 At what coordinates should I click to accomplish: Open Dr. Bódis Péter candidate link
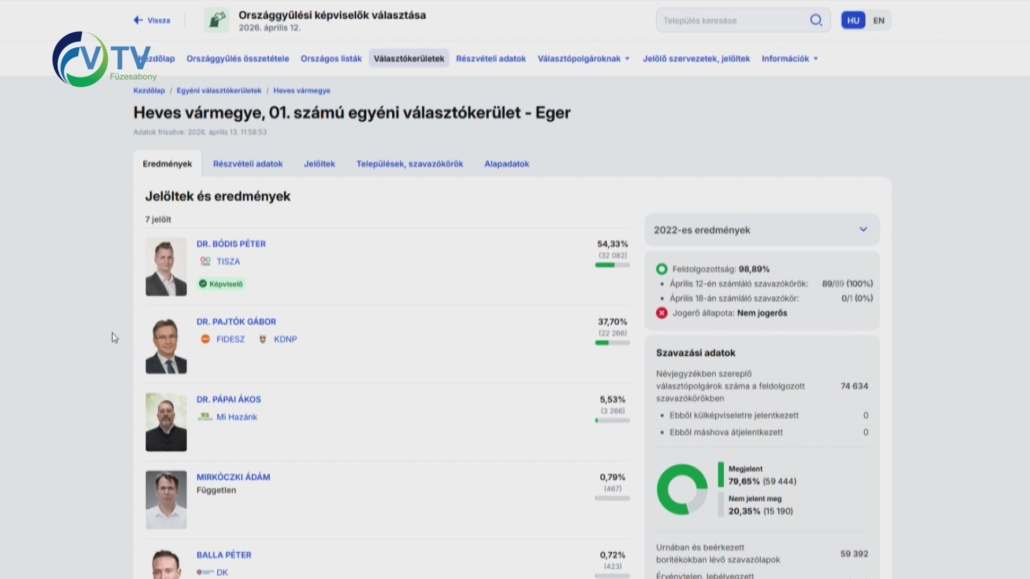pyautogui.click(x=231, y=244)
